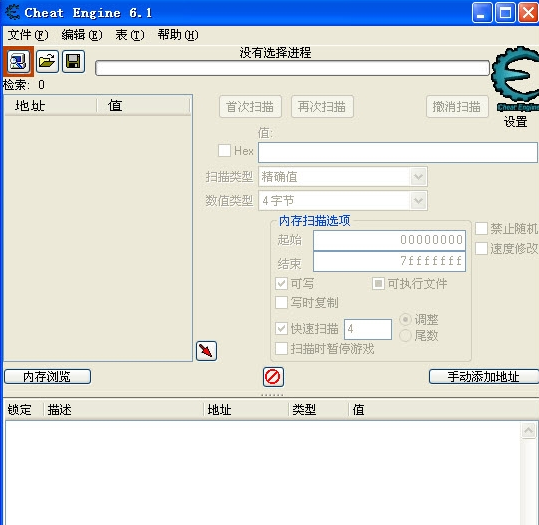Click the 值 value input field
Screen dimensions: 539x525
pos(398,152)
